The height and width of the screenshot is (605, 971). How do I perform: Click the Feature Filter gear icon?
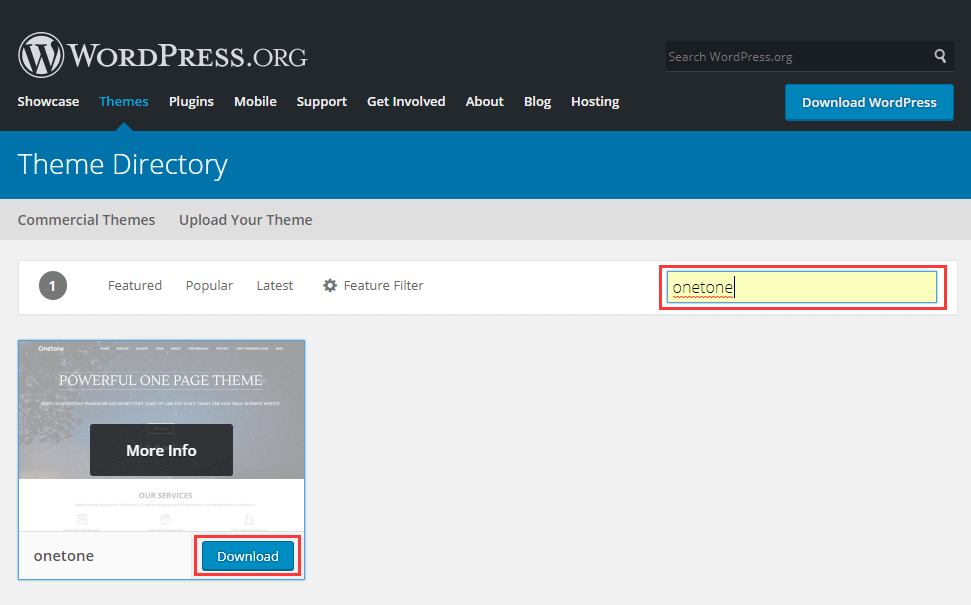coord(330,285)
